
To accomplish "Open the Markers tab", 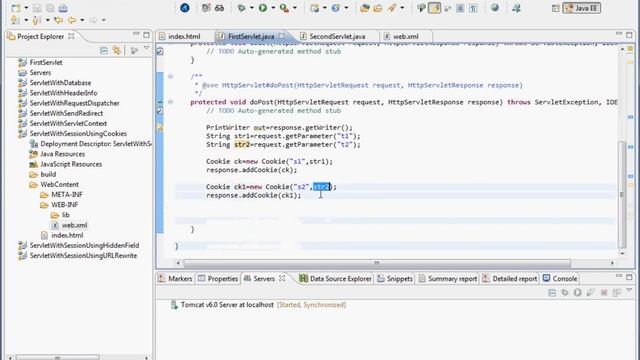I will click(x=175, y=279).
